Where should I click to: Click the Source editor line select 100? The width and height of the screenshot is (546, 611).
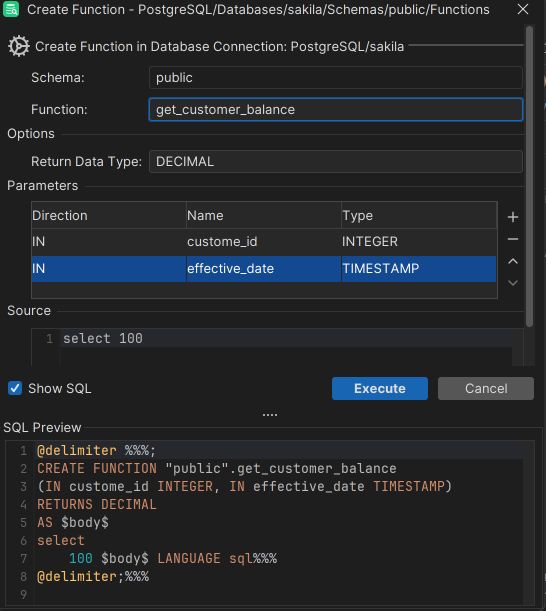(x=103, y=338)
